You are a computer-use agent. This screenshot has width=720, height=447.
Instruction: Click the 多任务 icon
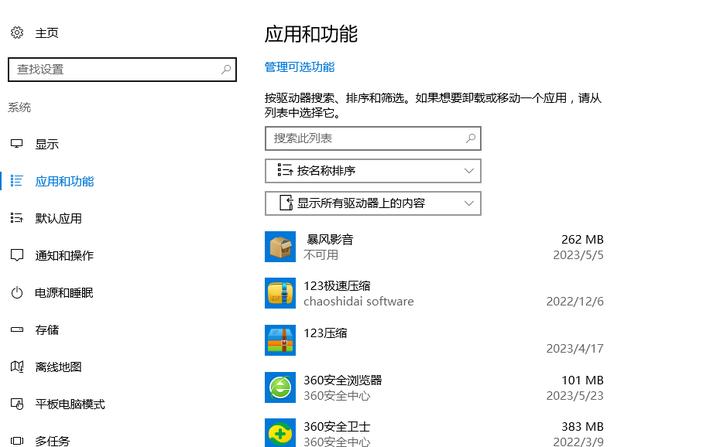coord(17,441)
